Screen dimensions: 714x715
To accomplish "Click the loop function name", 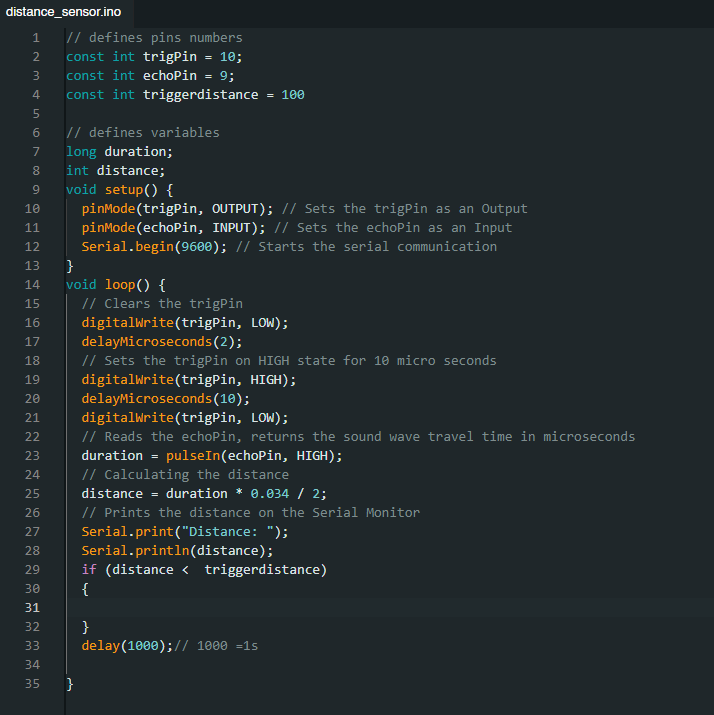I will pos(120,285).
